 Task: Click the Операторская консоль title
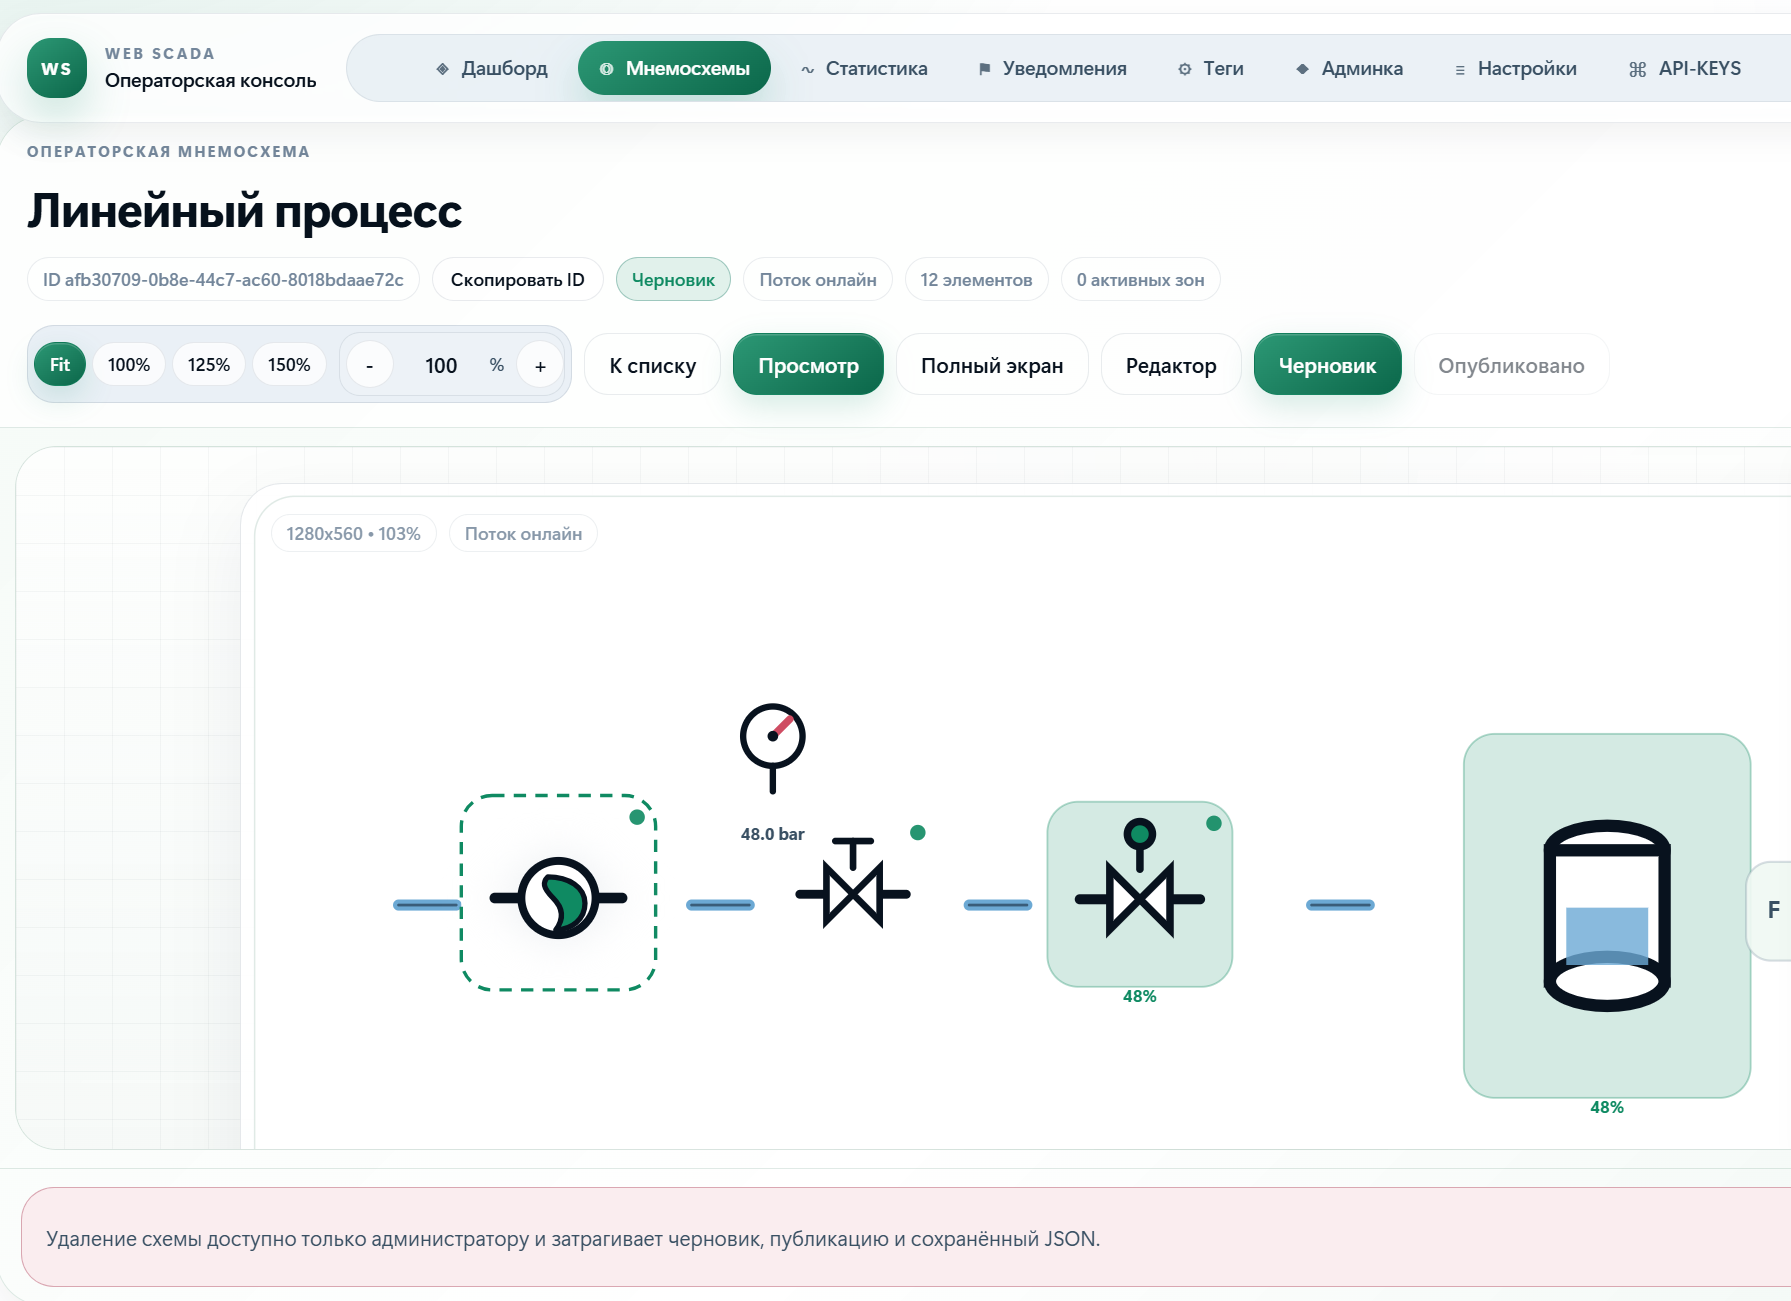[210, 80]
